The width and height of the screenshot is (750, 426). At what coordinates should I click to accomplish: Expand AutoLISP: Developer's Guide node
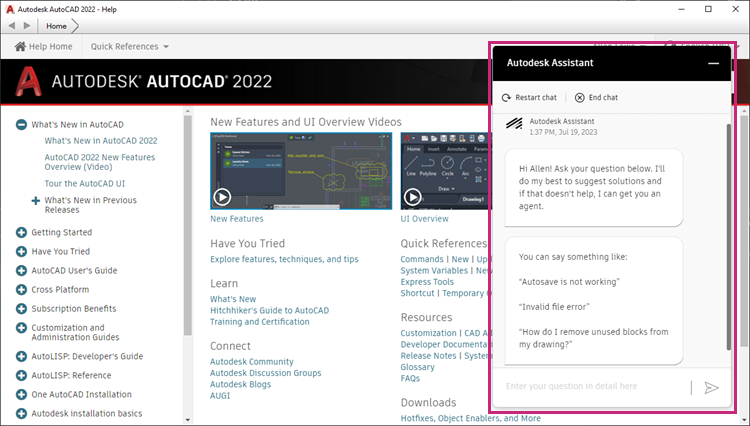(21, 357)
